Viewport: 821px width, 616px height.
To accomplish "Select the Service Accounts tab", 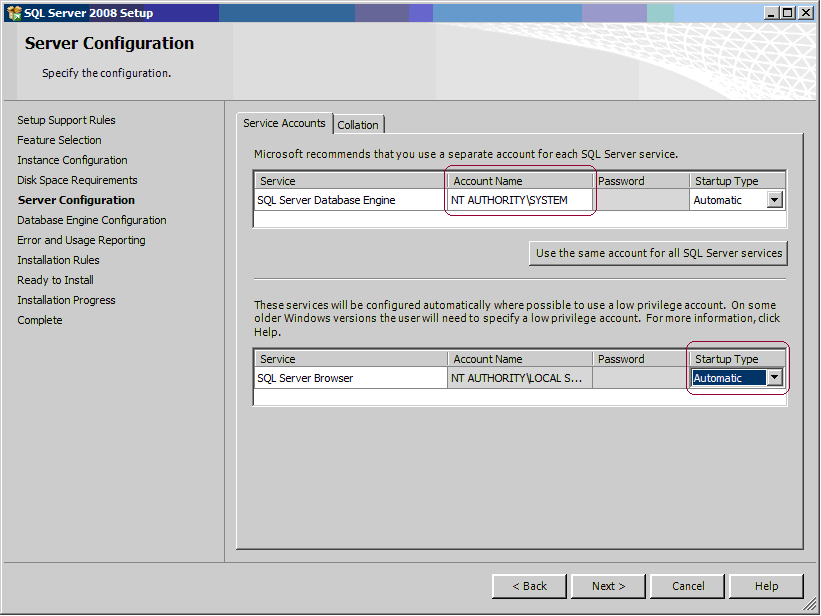I will pos(284,123).
